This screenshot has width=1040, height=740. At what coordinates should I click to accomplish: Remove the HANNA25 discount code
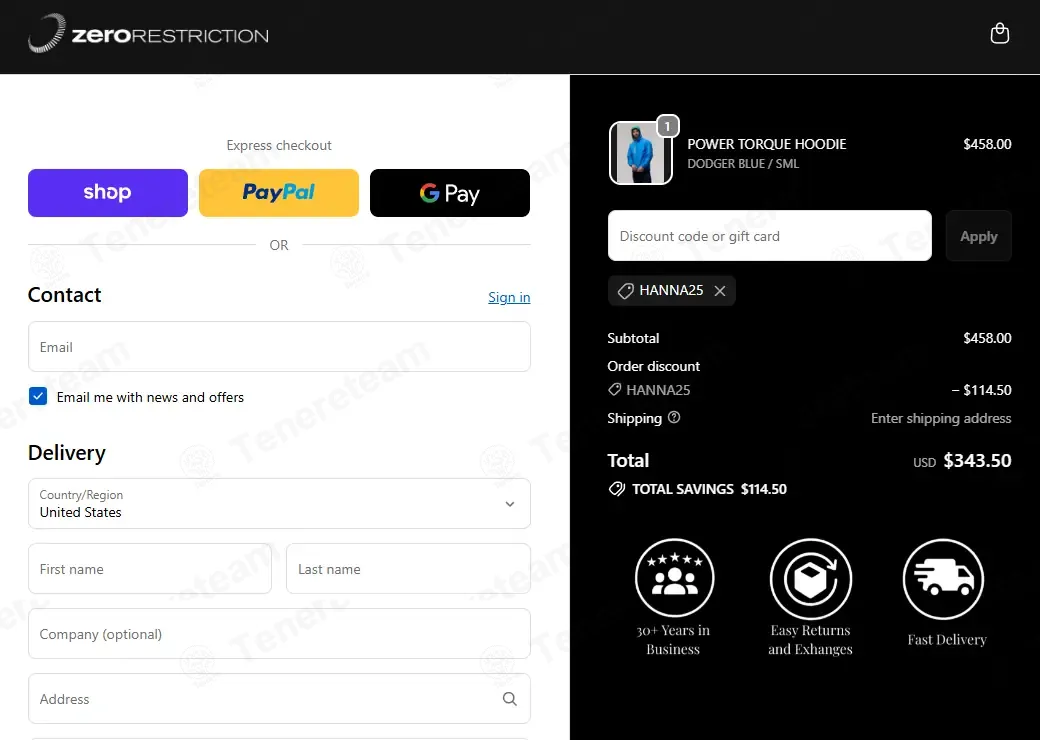tap(720, 290)
